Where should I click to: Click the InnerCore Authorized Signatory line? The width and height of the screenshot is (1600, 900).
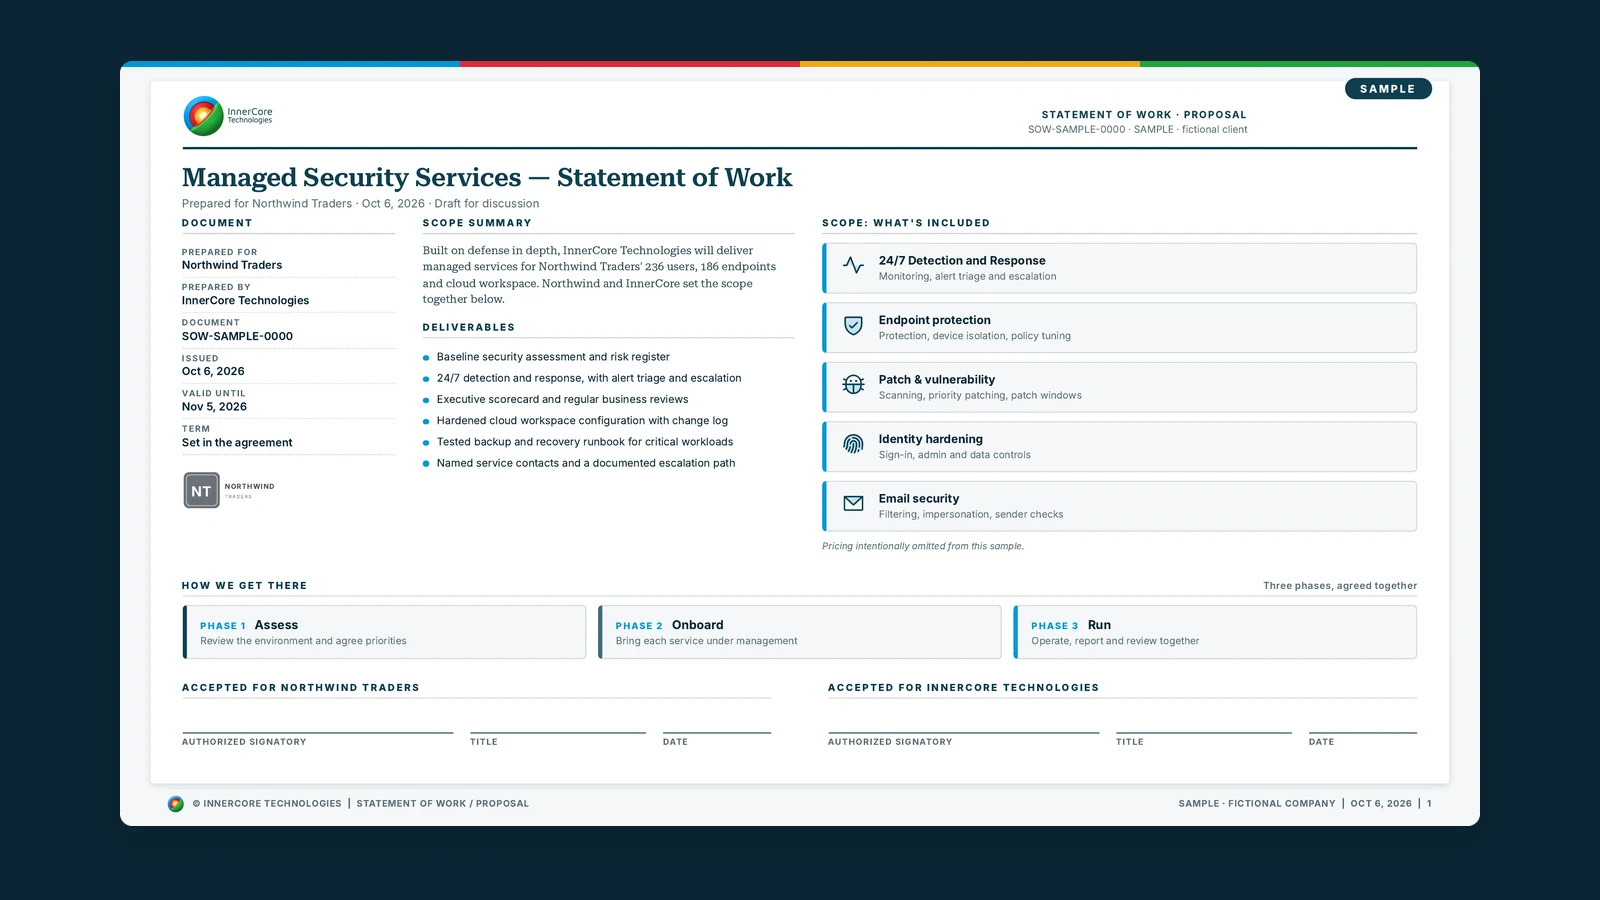pos(963,733)
